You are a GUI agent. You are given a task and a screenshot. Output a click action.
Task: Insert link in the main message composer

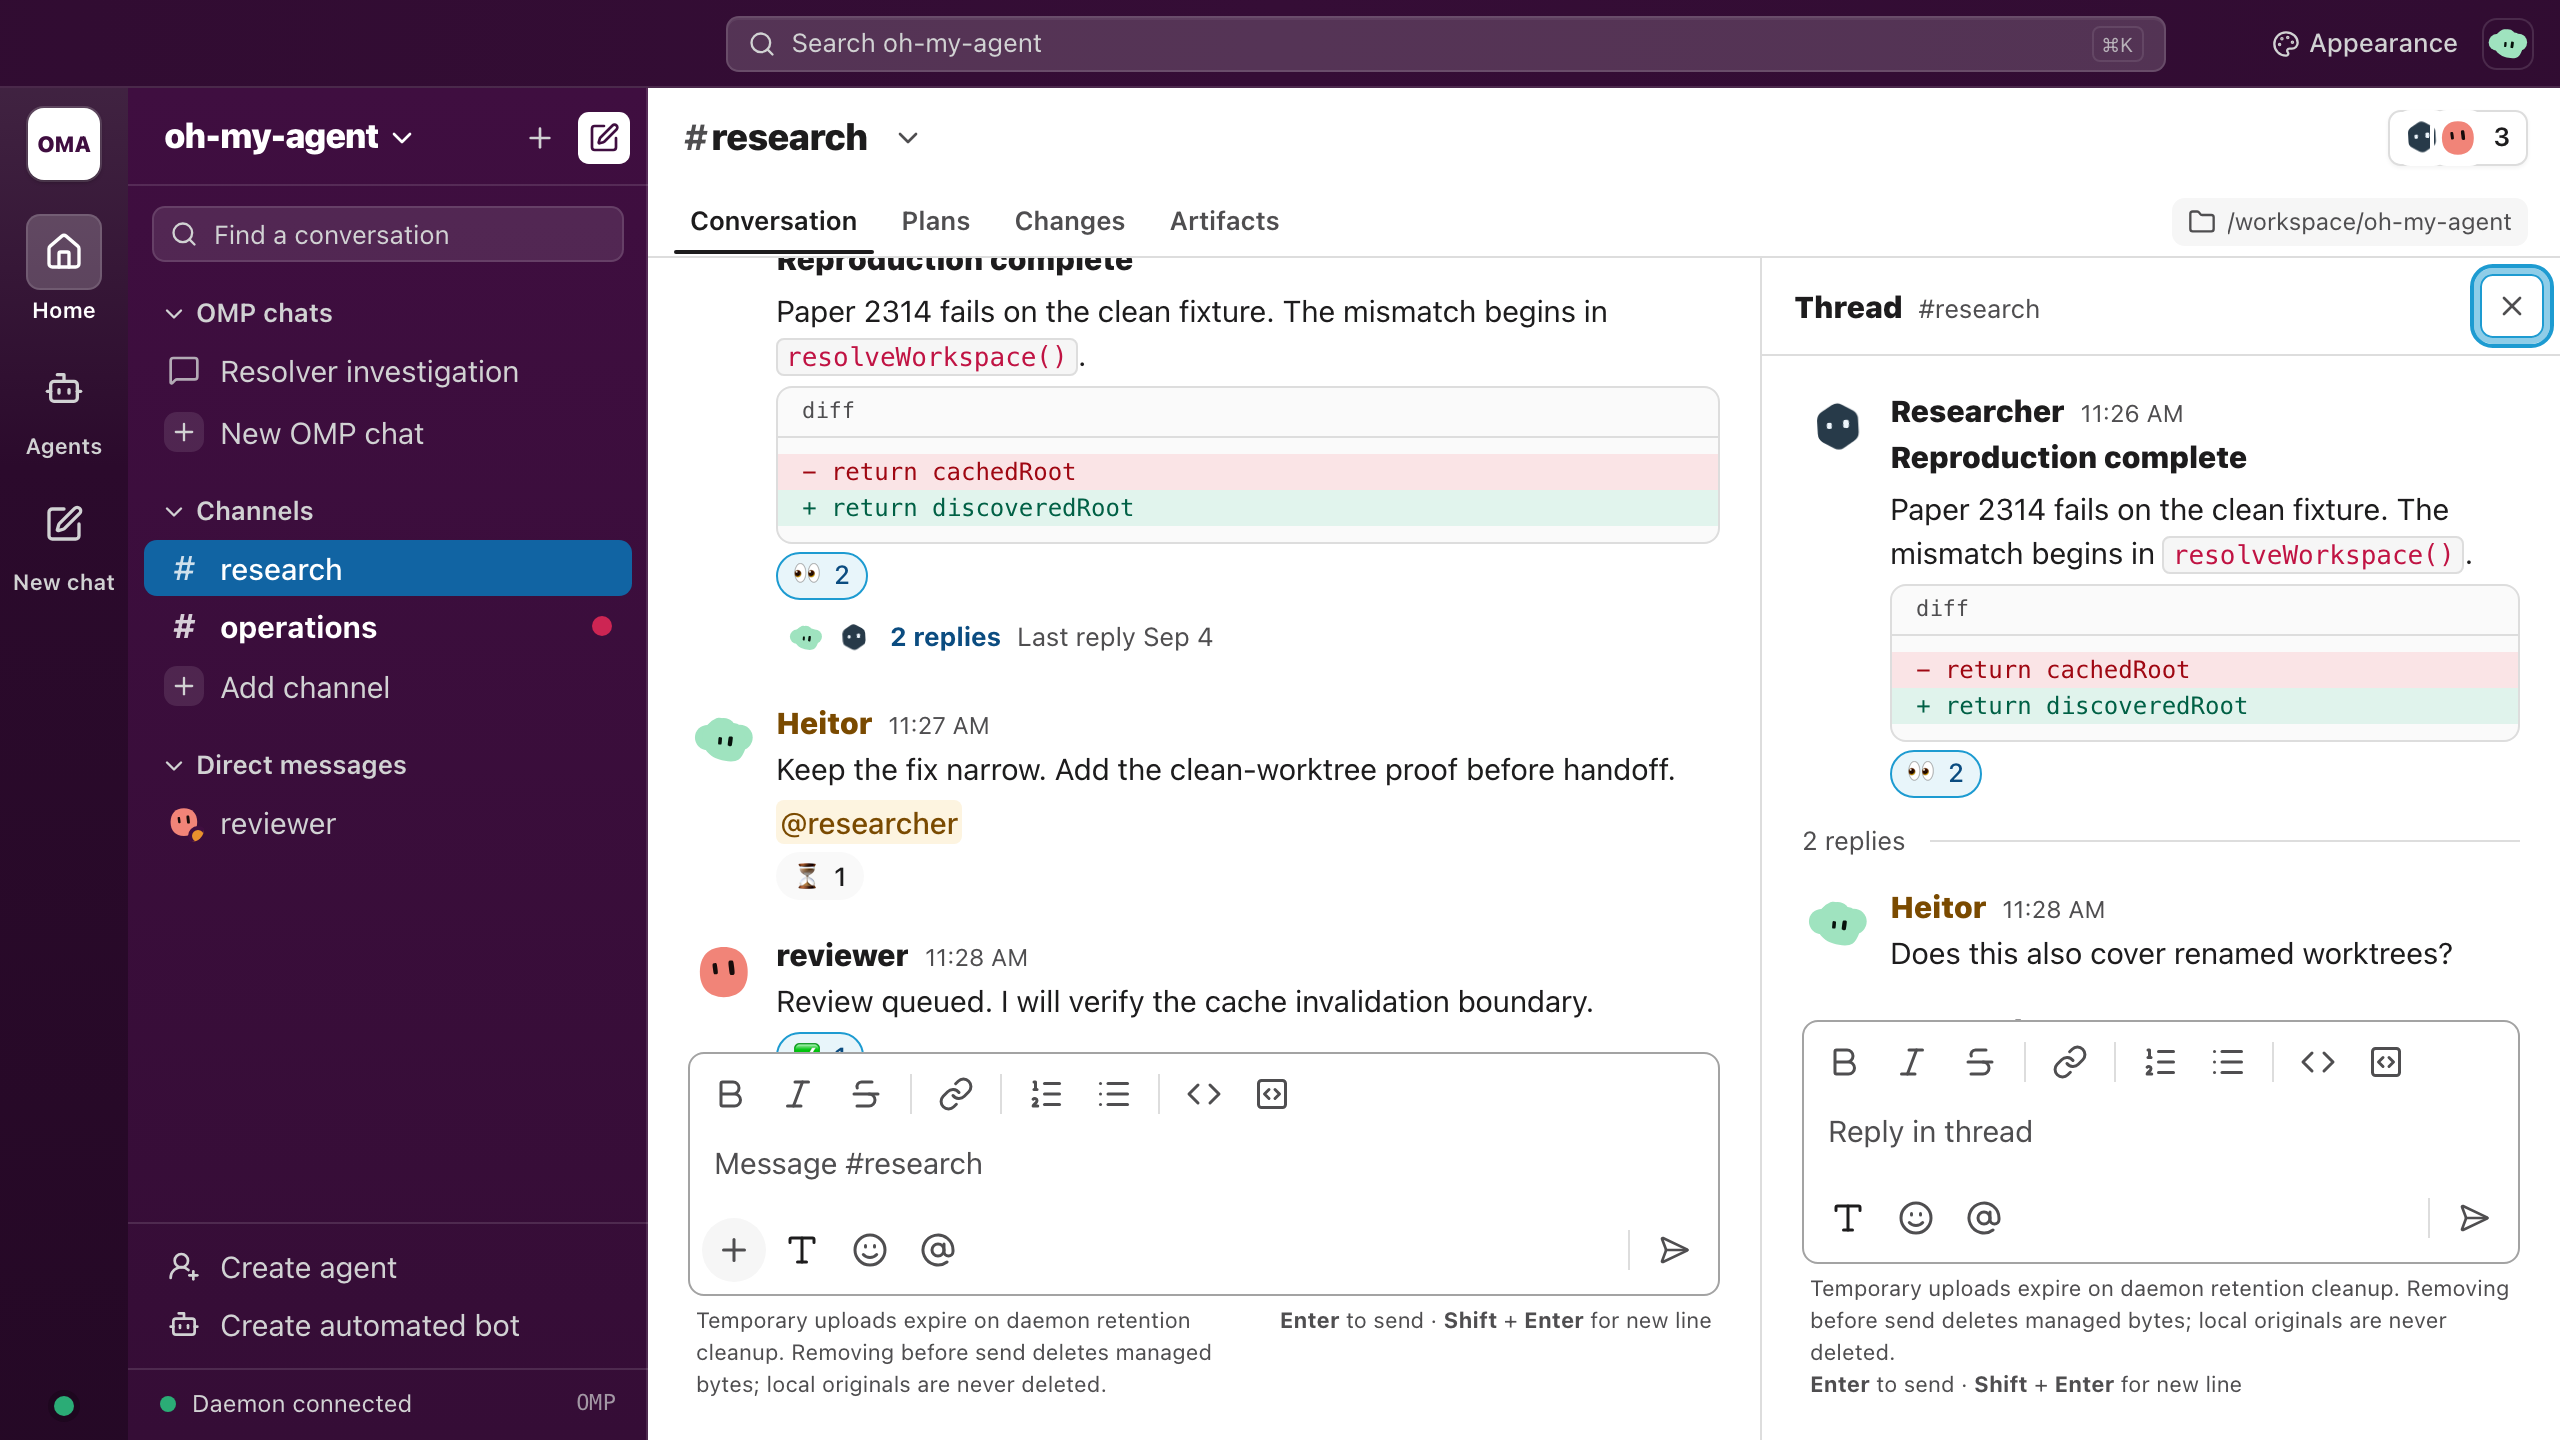pos(956,1094)
